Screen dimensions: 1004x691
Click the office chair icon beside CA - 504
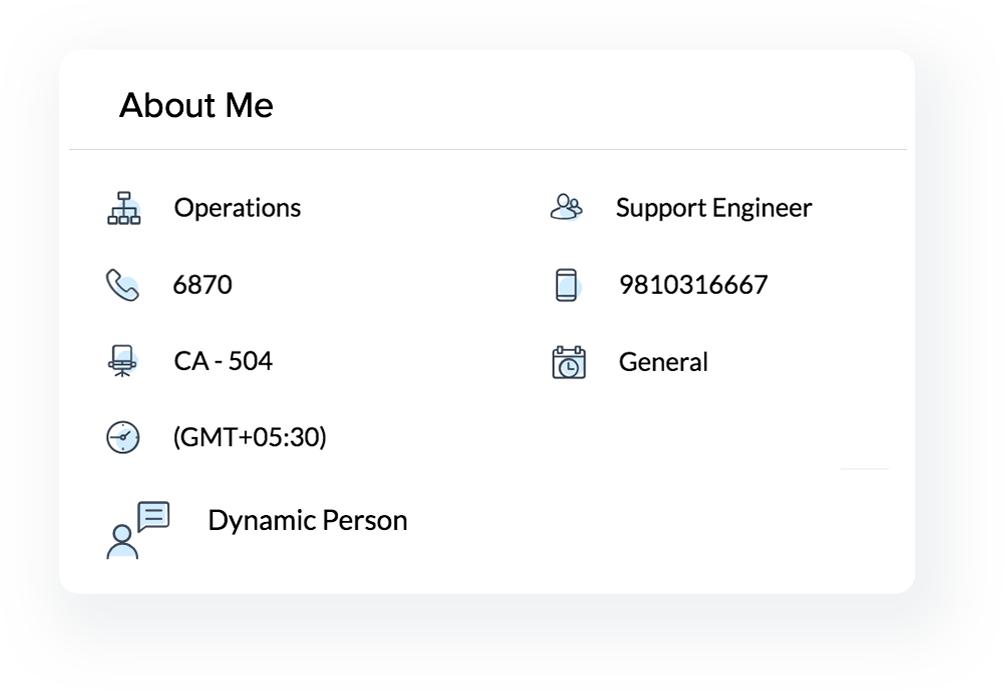pos(123,361)
